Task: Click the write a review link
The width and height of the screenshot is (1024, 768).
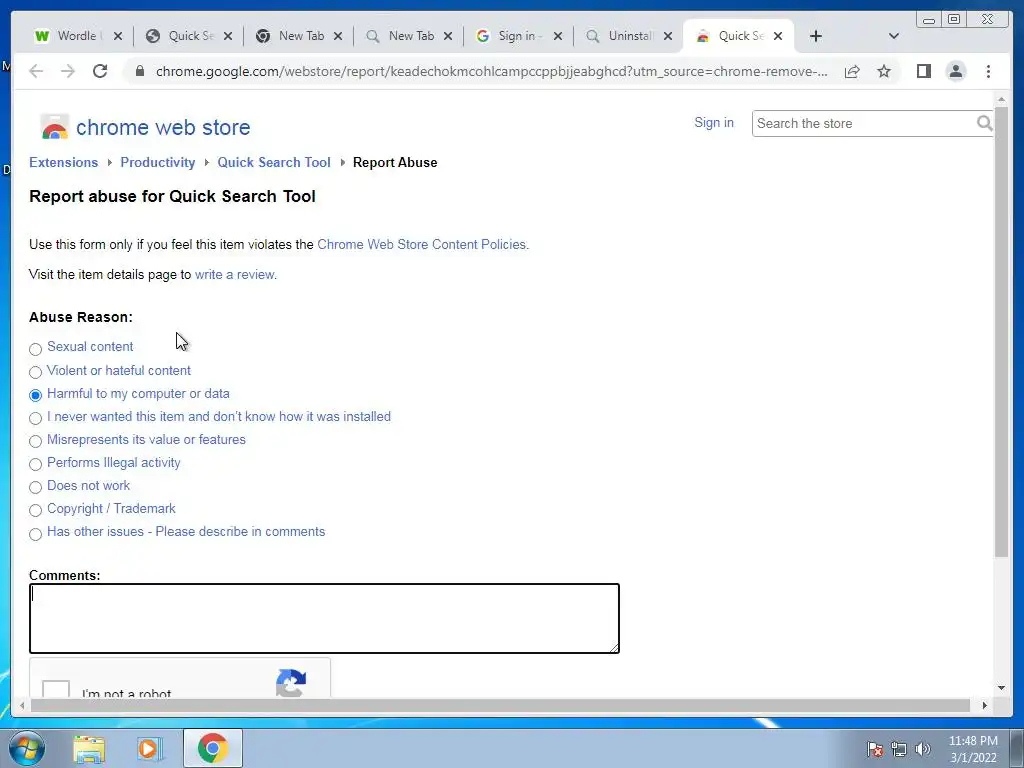Action: tap(234, 274)
